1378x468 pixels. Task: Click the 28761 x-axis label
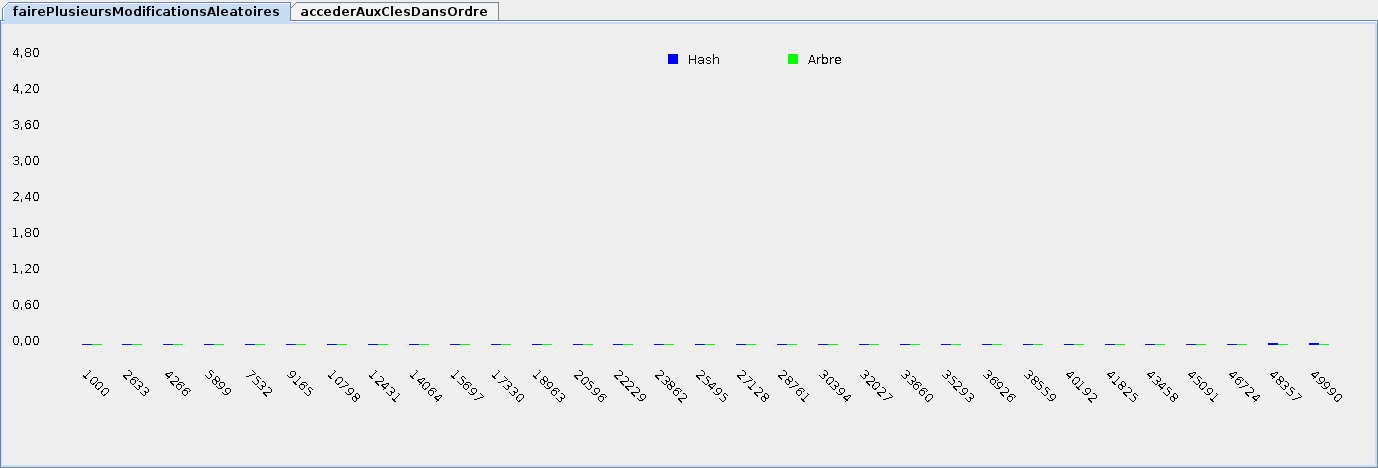[794, 385]
